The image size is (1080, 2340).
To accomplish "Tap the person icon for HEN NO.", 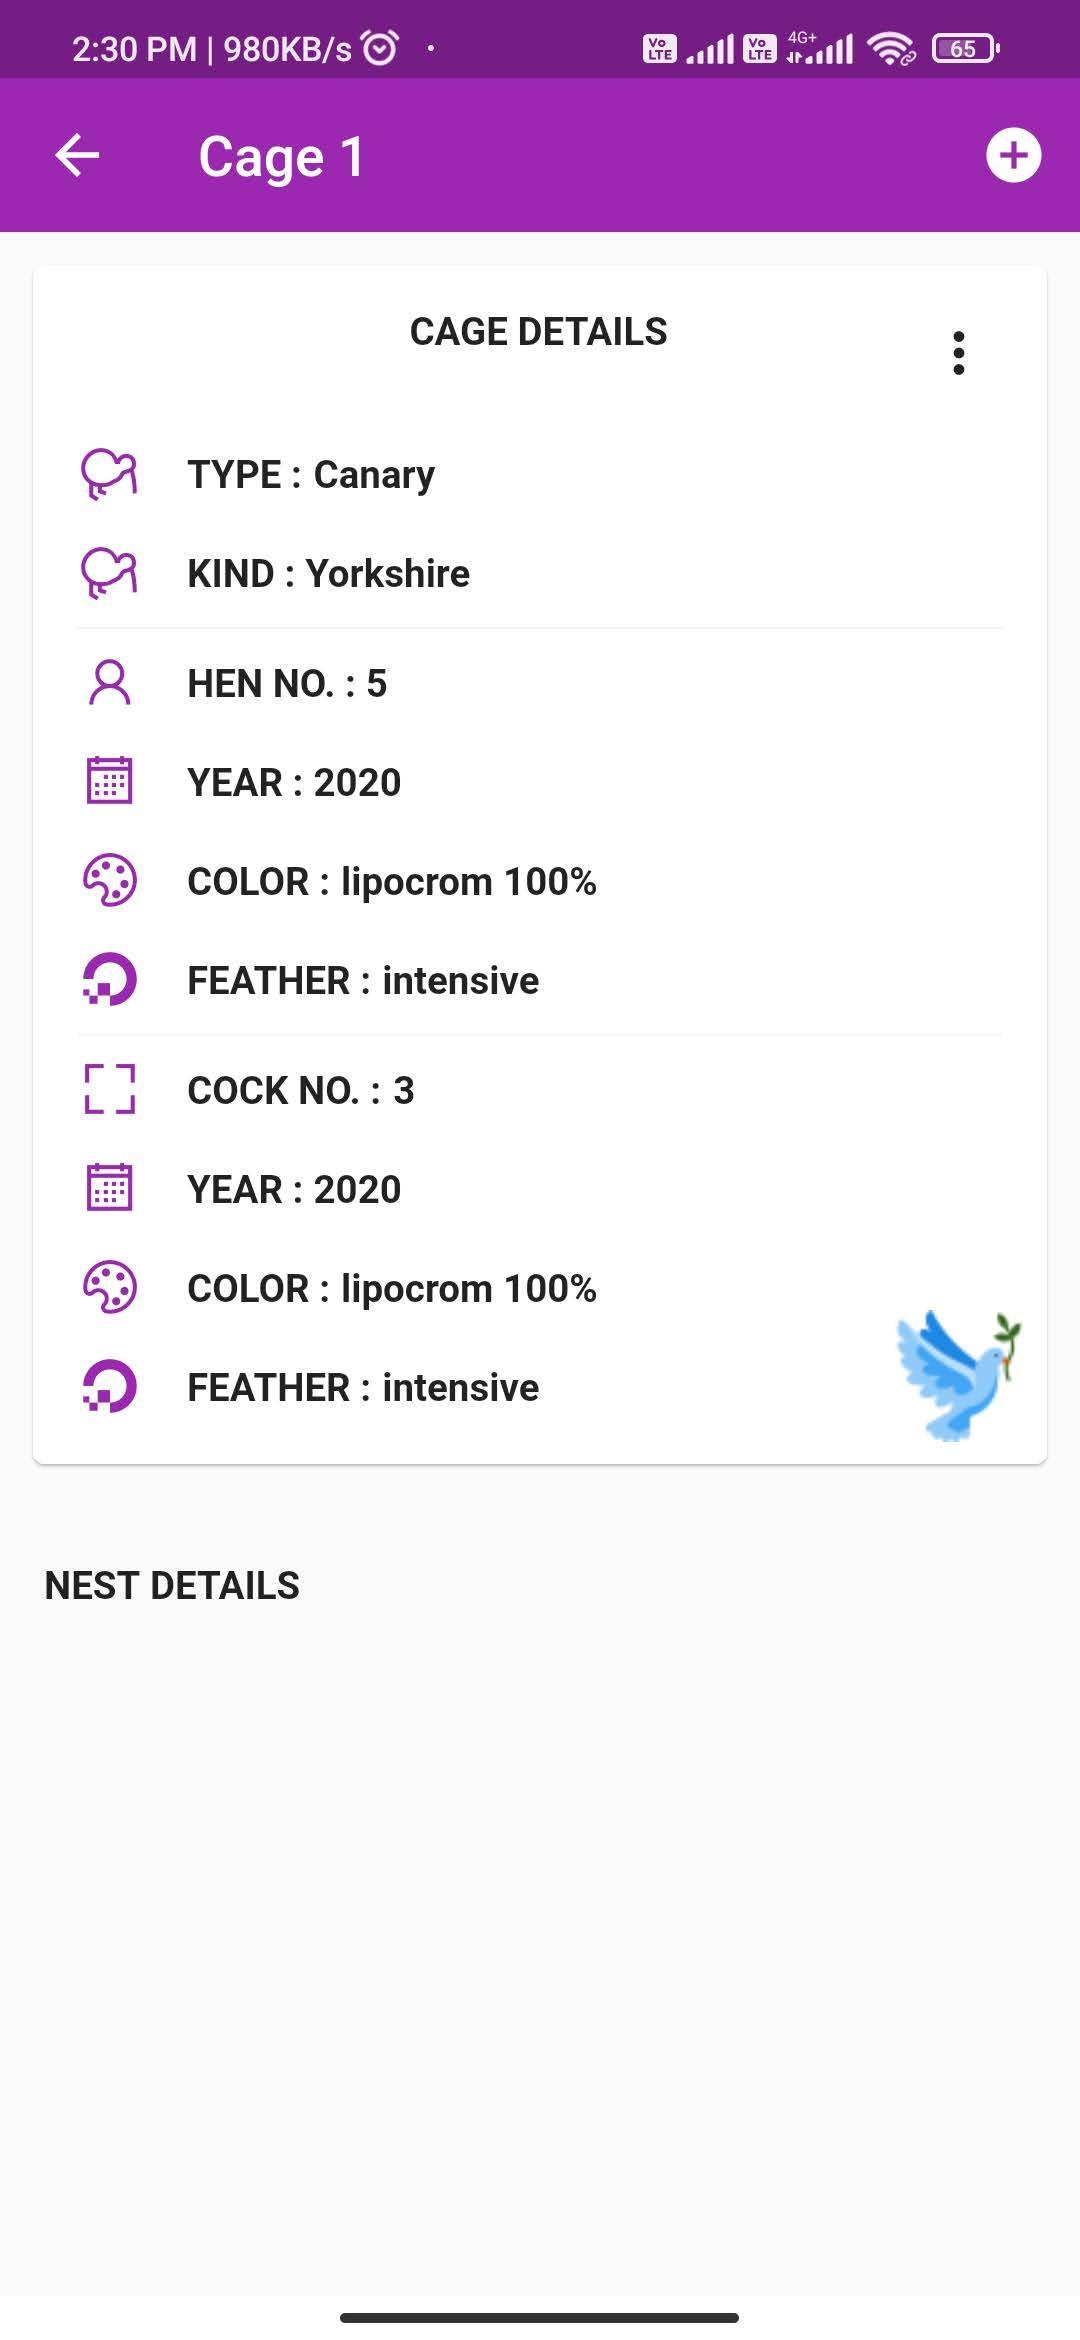I will (109, 683).
